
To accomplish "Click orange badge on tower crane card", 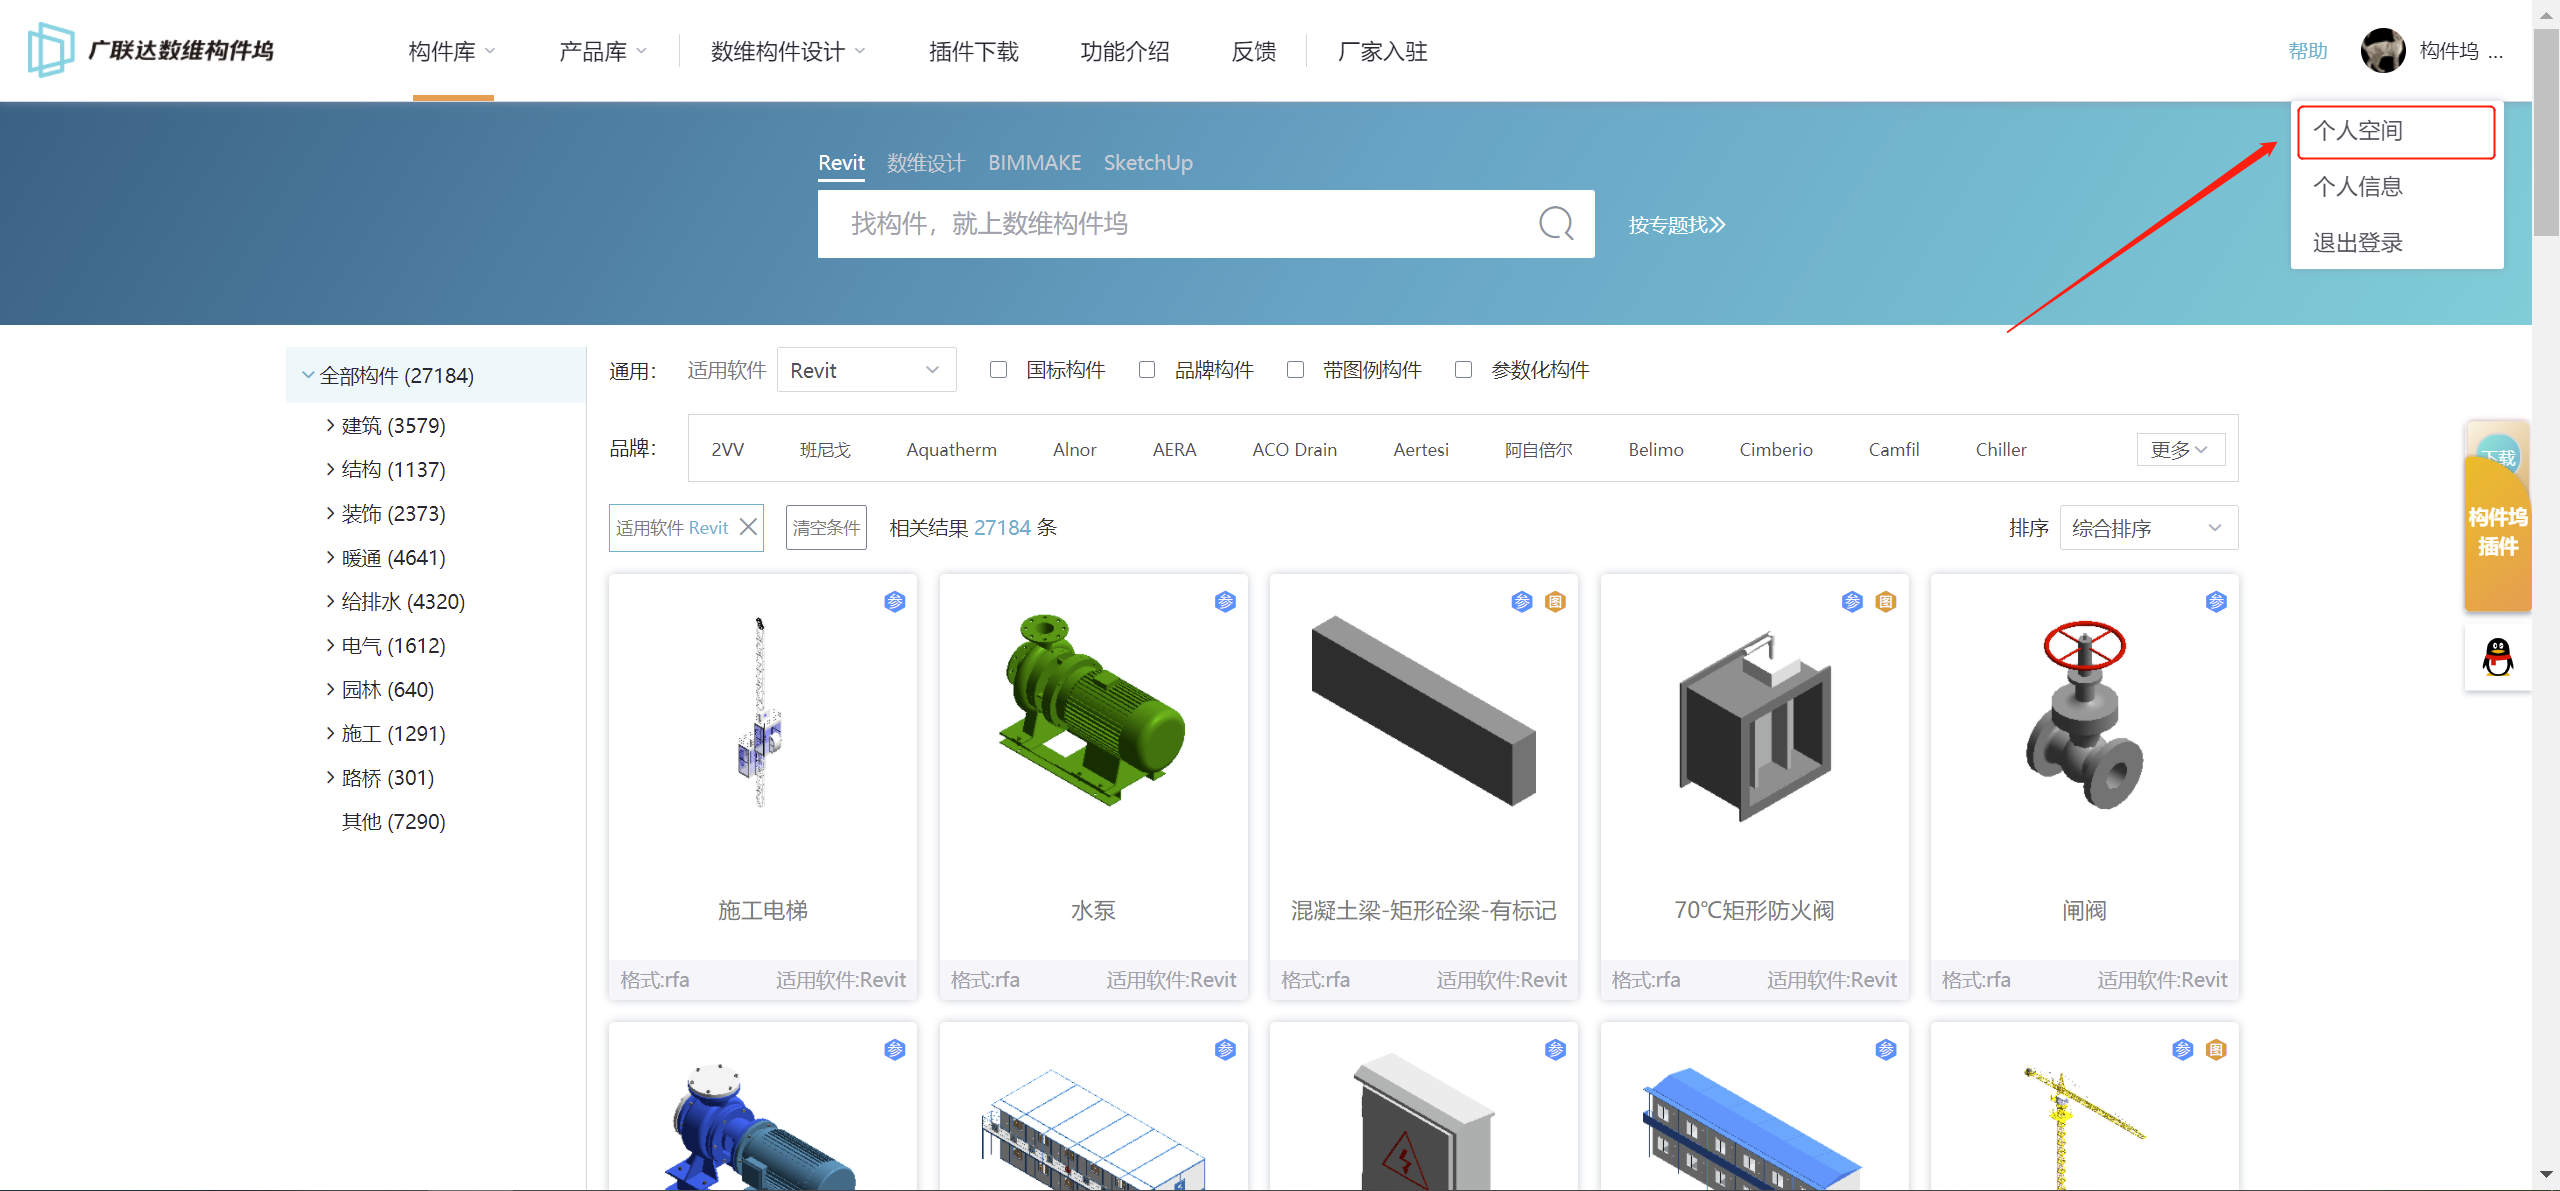I will coord(2216,1049).
